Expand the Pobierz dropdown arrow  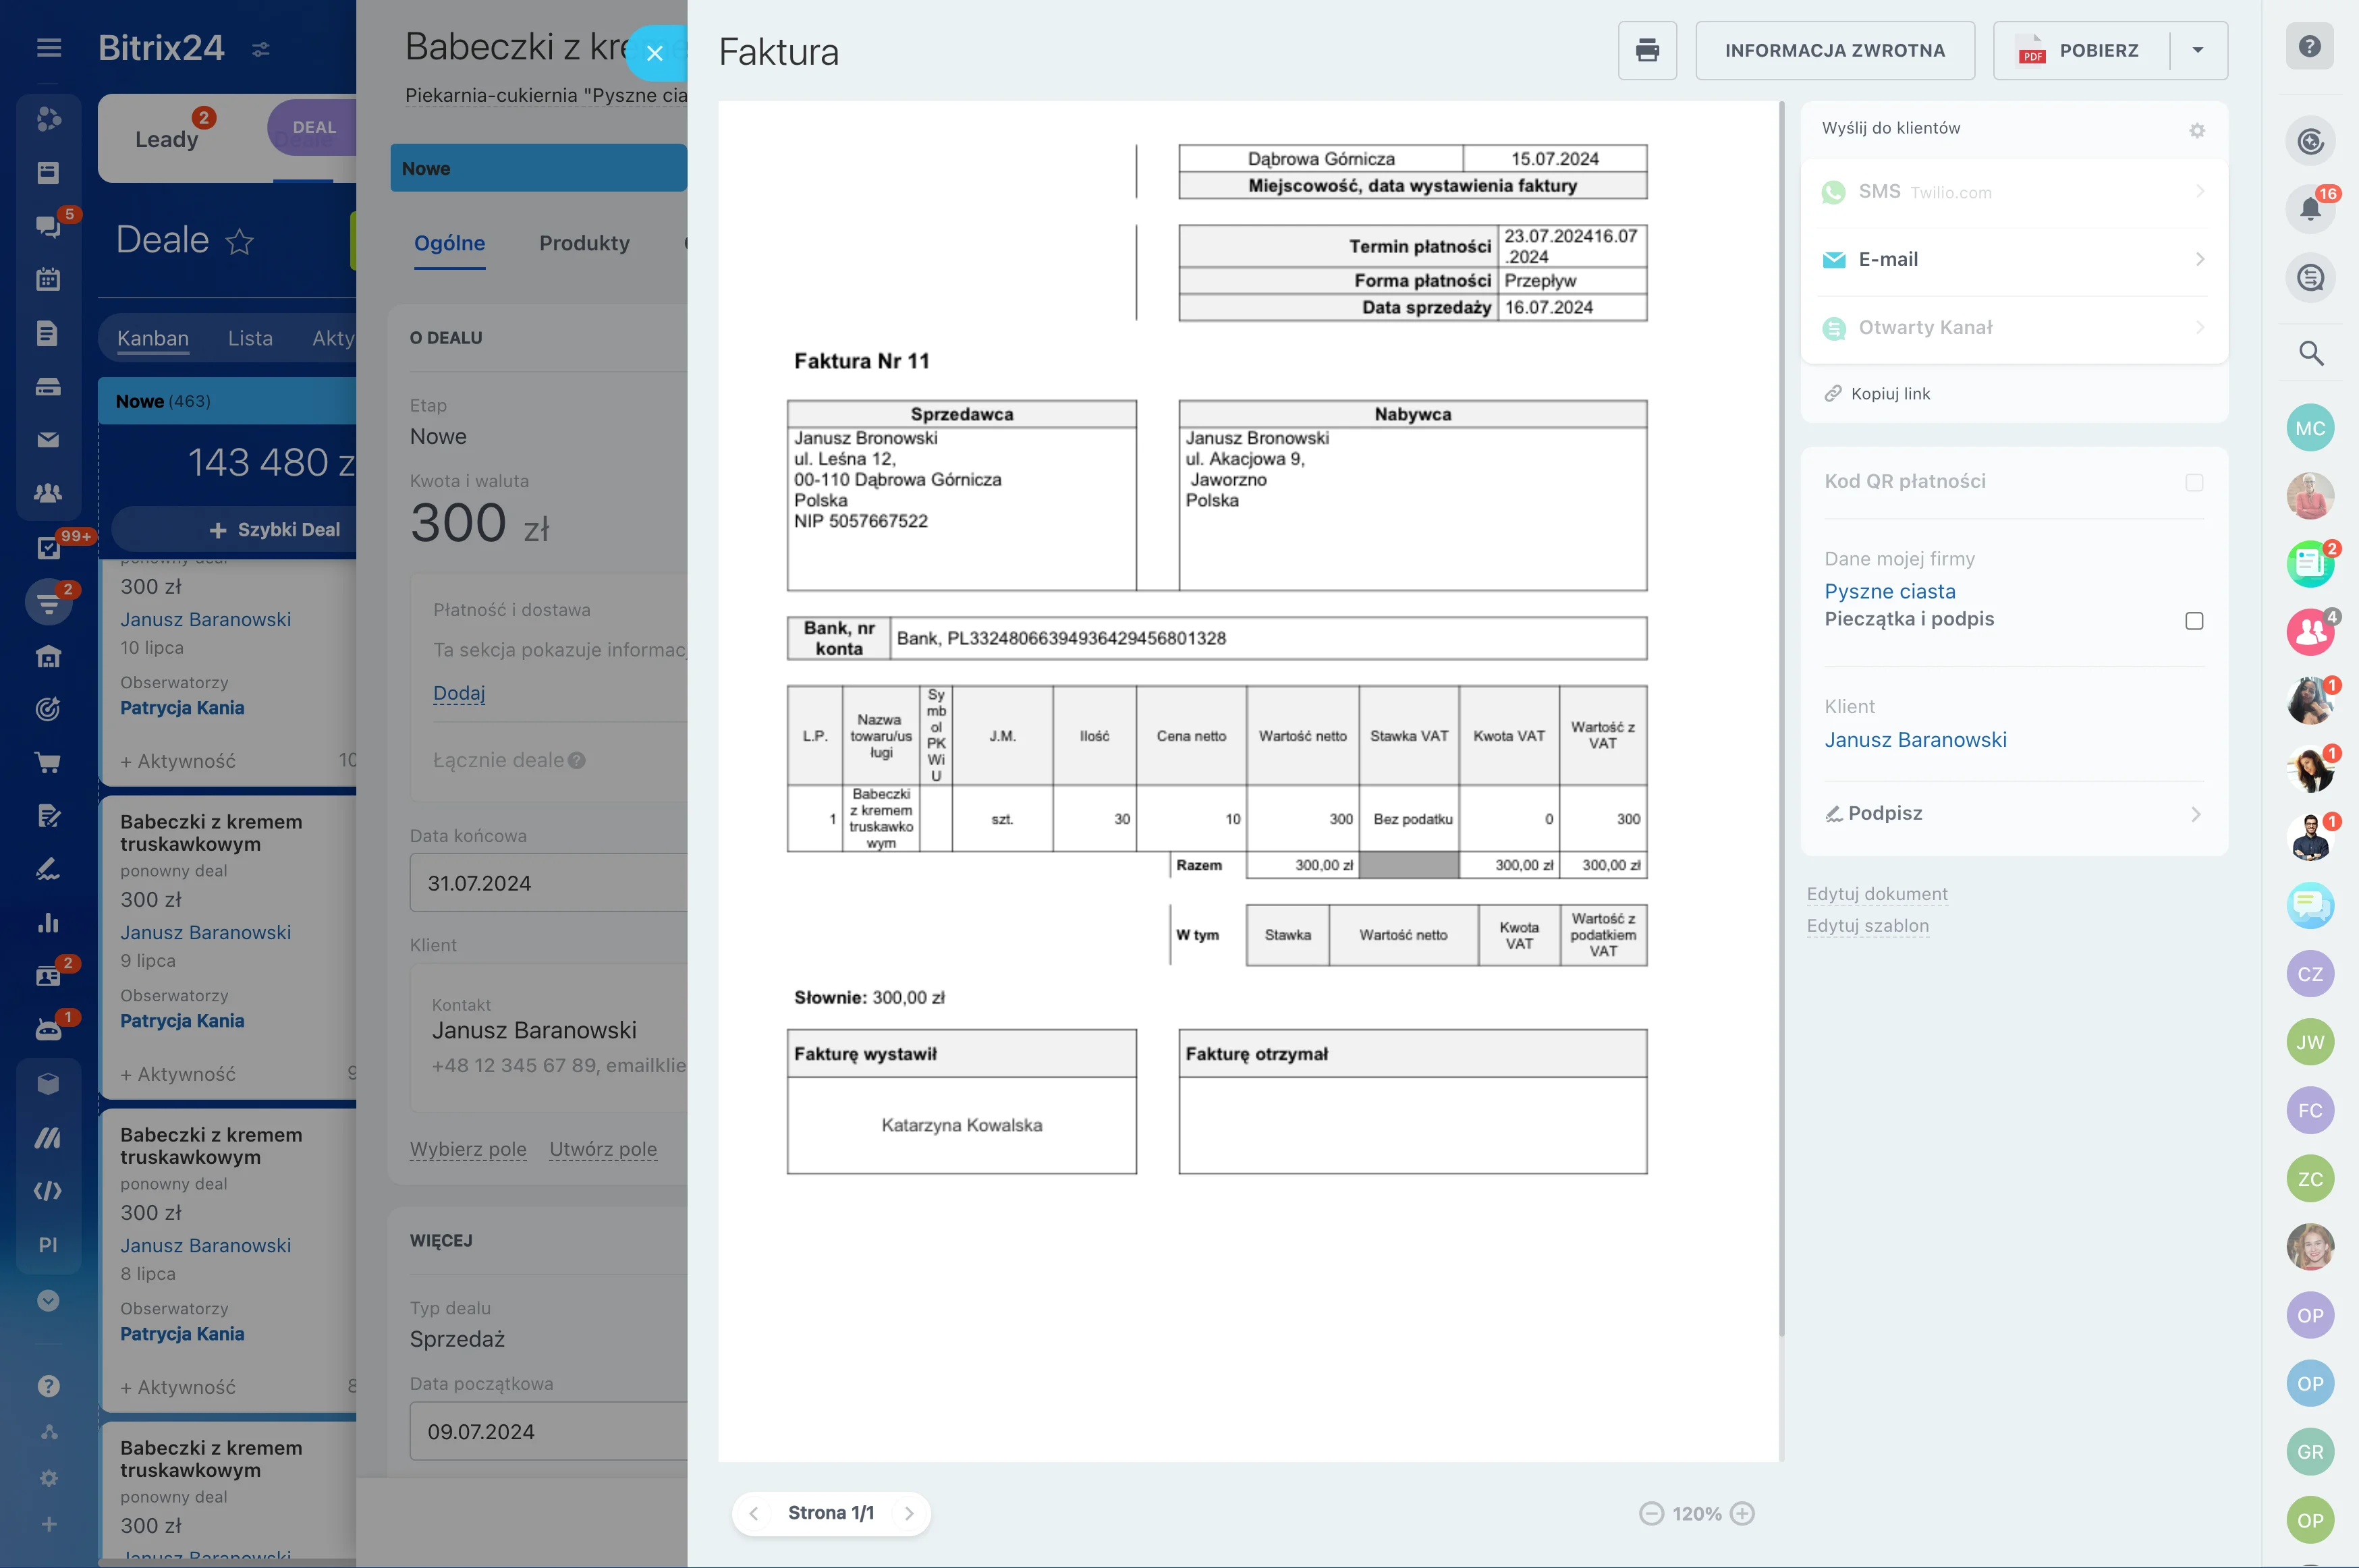2197,50
